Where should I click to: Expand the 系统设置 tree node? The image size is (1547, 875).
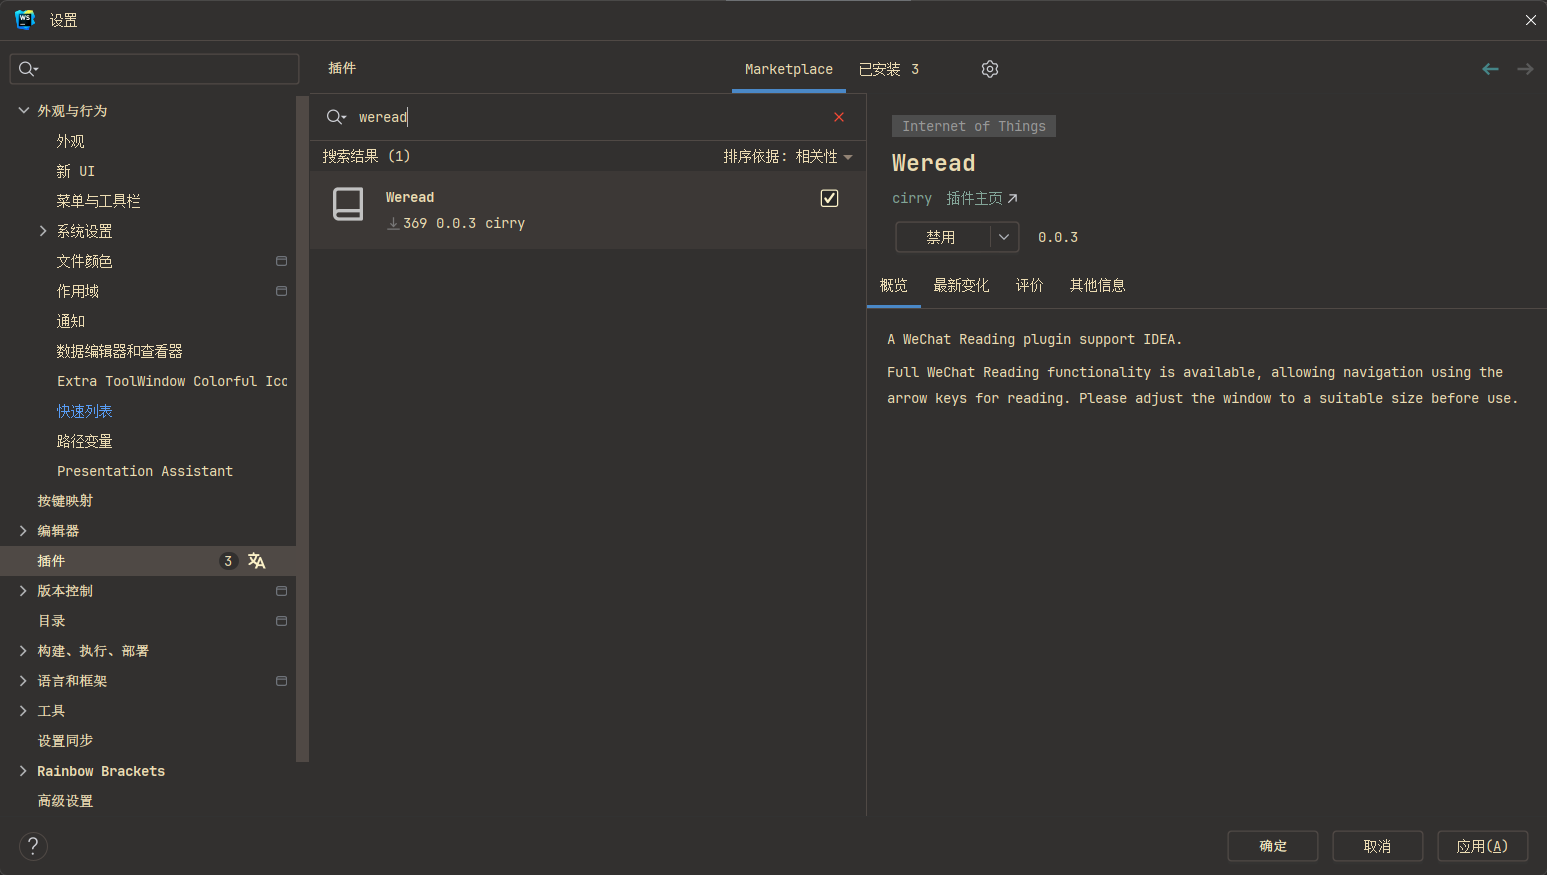coord(43,231)
